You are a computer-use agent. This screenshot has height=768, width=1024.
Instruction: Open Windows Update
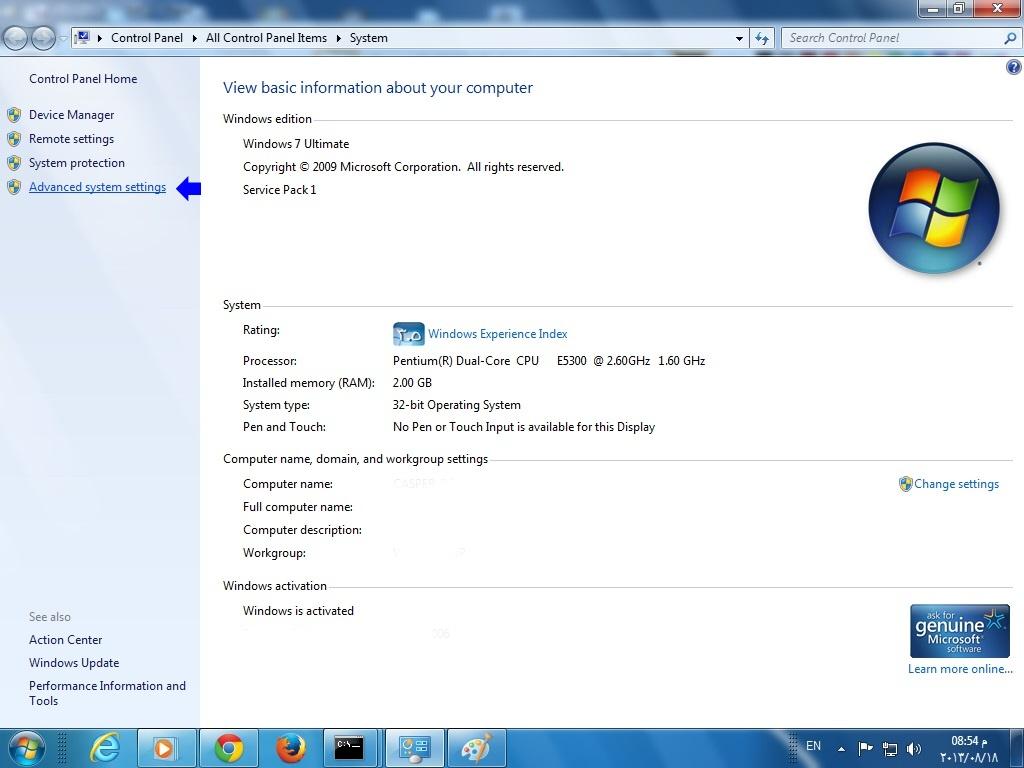tap(74, 663)
